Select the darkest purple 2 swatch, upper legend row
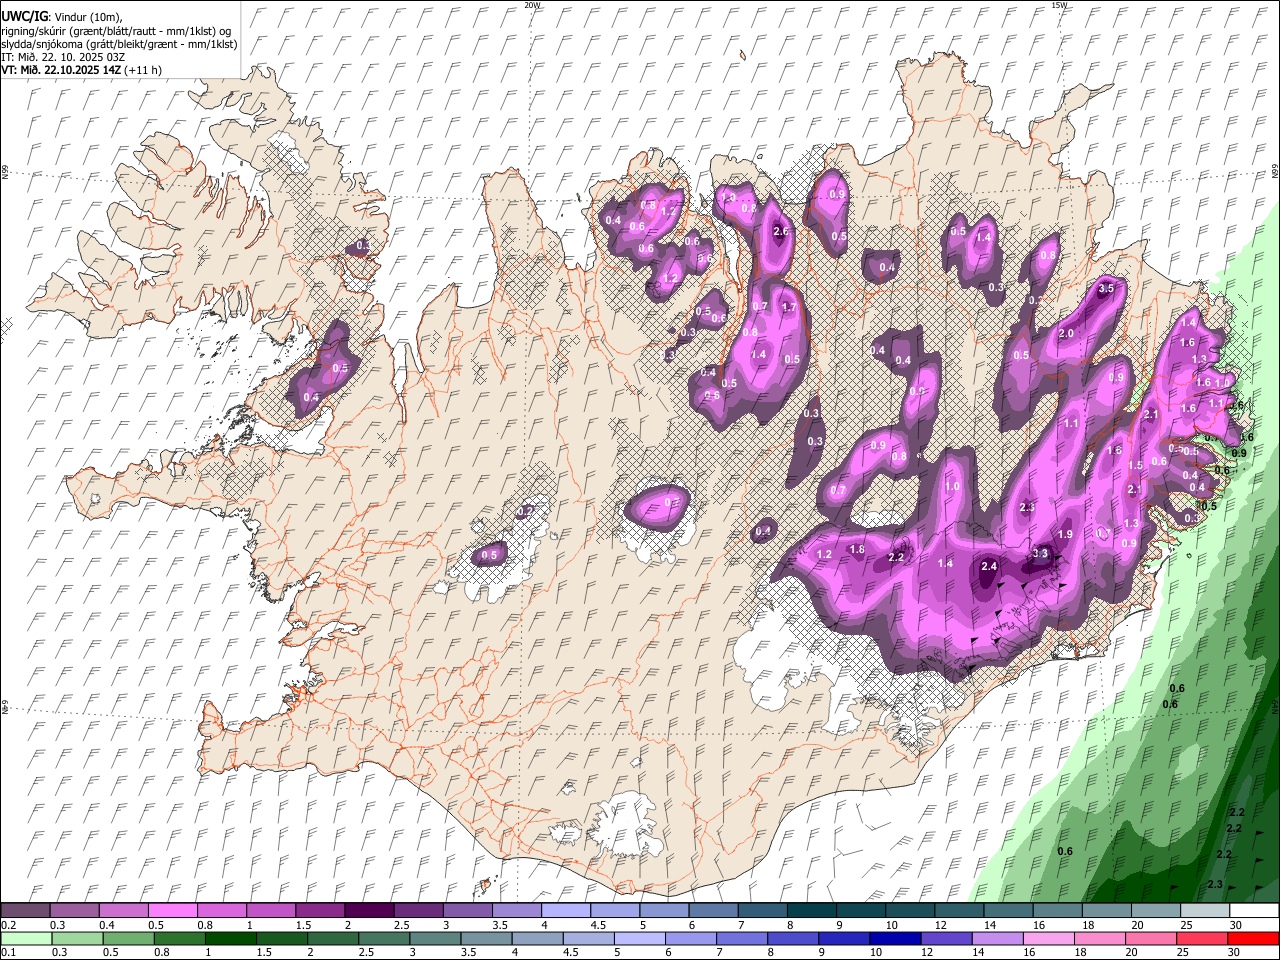This screenshot has height=960, width=1280. pos(369,910)
